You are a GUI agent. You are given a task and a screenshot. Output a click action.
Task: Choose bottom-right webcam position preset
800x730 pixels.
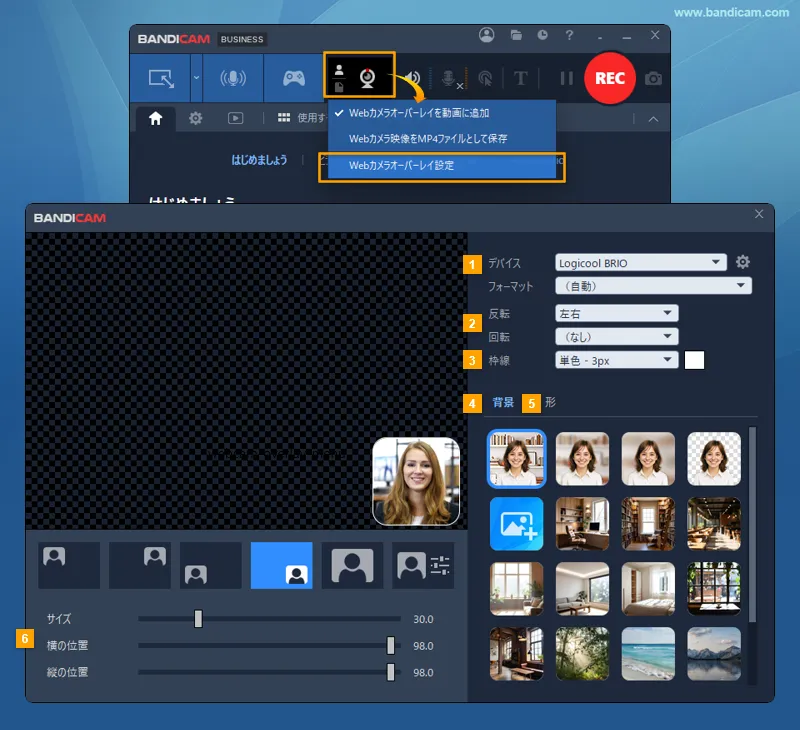click(282, 565)
